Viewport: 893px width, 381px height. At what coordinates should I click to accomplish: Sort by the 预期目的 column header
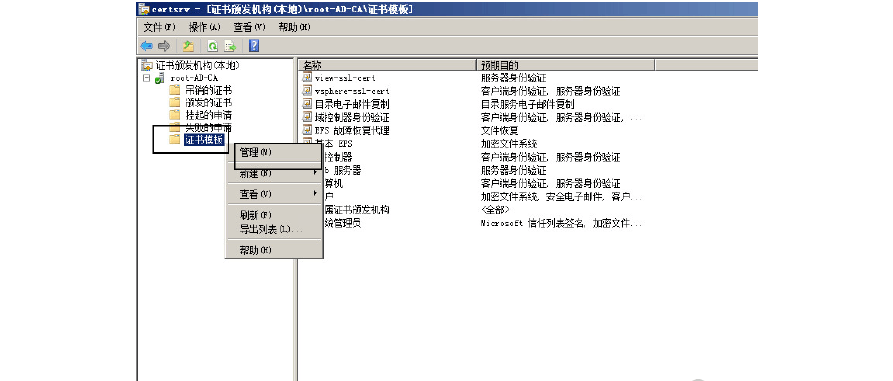(x=565, y=65)
